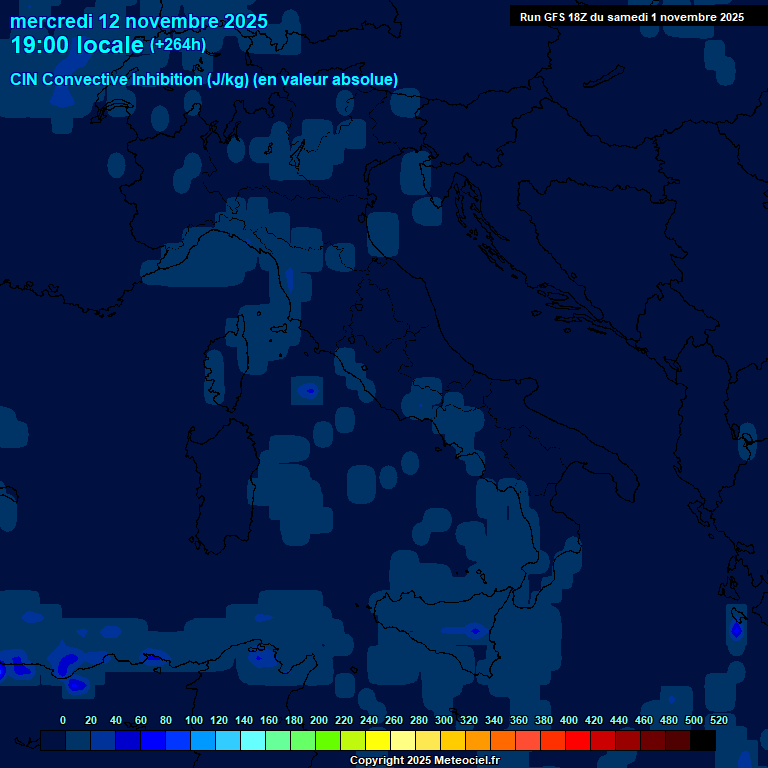The width and height of the screenshot is (768, 768).
Task: Select the '260' legend value
Action: (394, 720)
